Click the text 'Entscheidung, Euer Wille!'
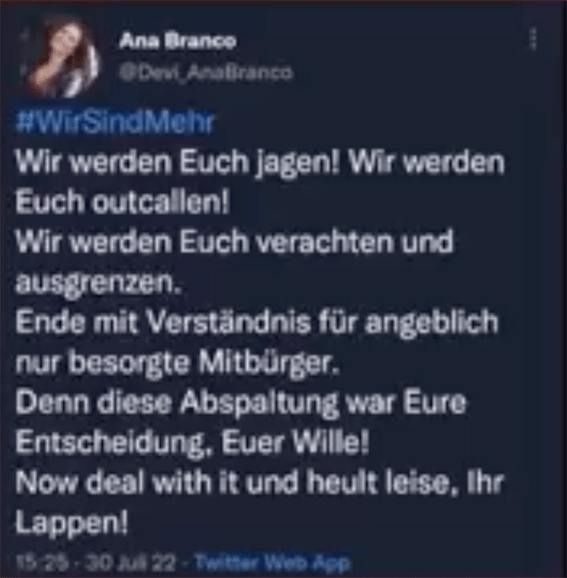 (x=192, y=443)
